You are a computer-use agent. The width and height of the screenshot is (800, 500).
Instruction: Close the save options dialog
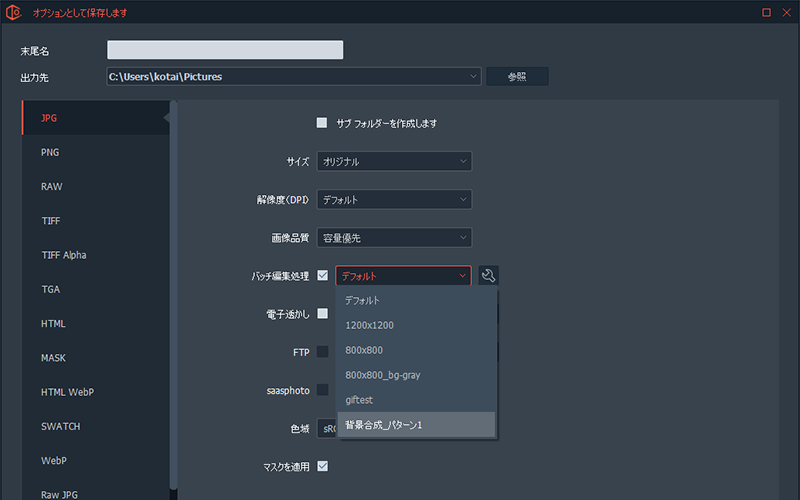[x=786, y=13]
